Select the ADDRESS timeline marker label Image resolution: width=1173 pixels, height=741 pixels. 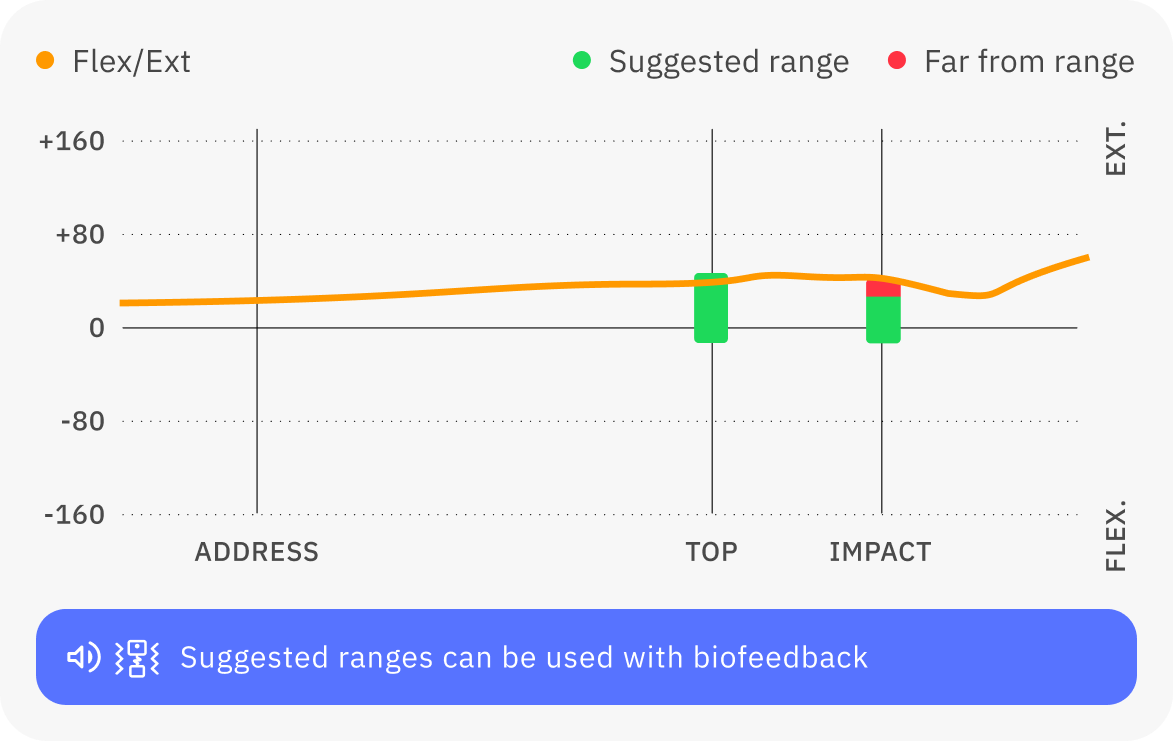pos(256,552)
